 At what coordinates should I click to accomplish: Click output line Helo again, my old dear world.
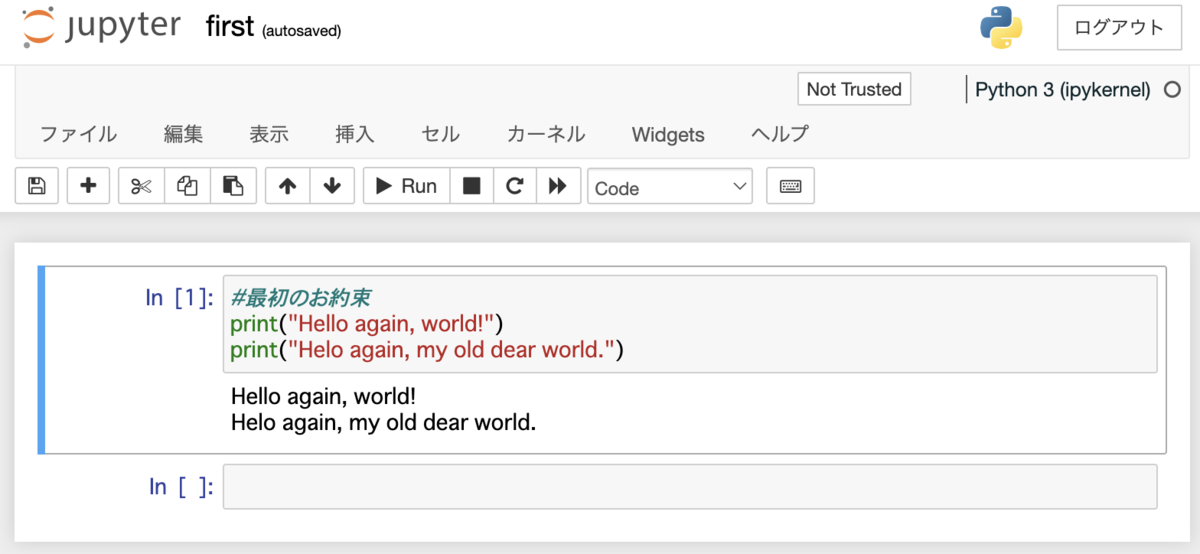tap(384, 423)
